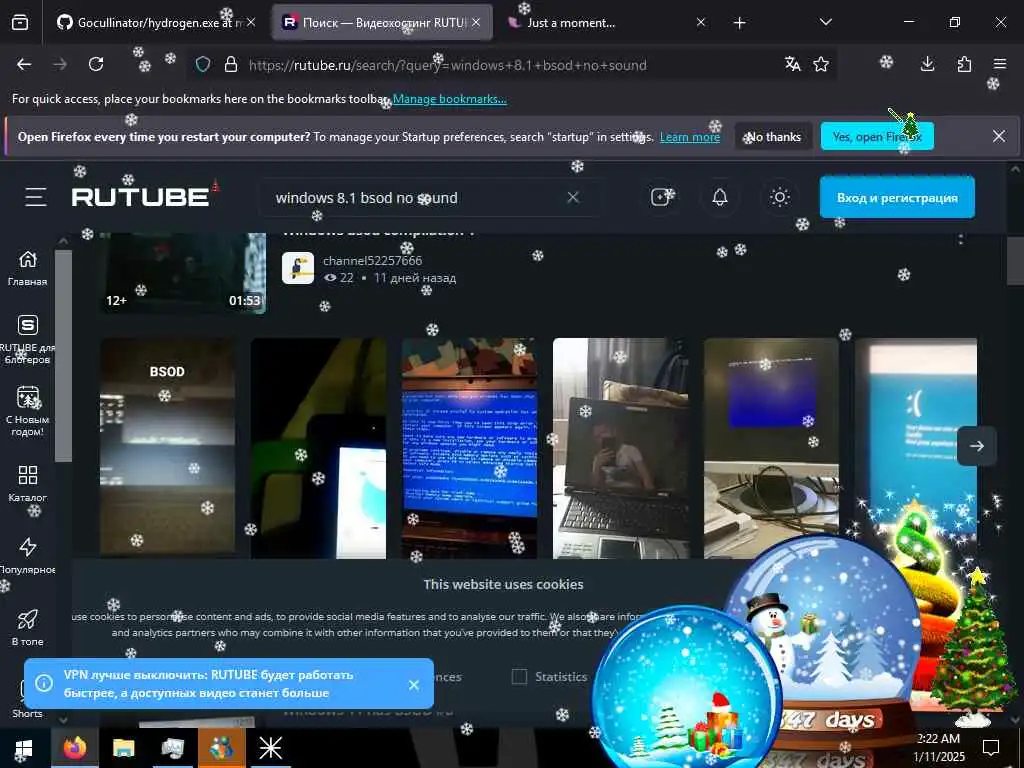
Task: Go to Главная in the sidebar
Action: (x=27, y=268)
